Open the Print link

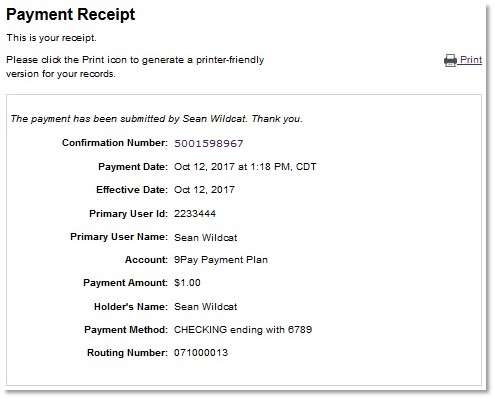click(471, 60)
